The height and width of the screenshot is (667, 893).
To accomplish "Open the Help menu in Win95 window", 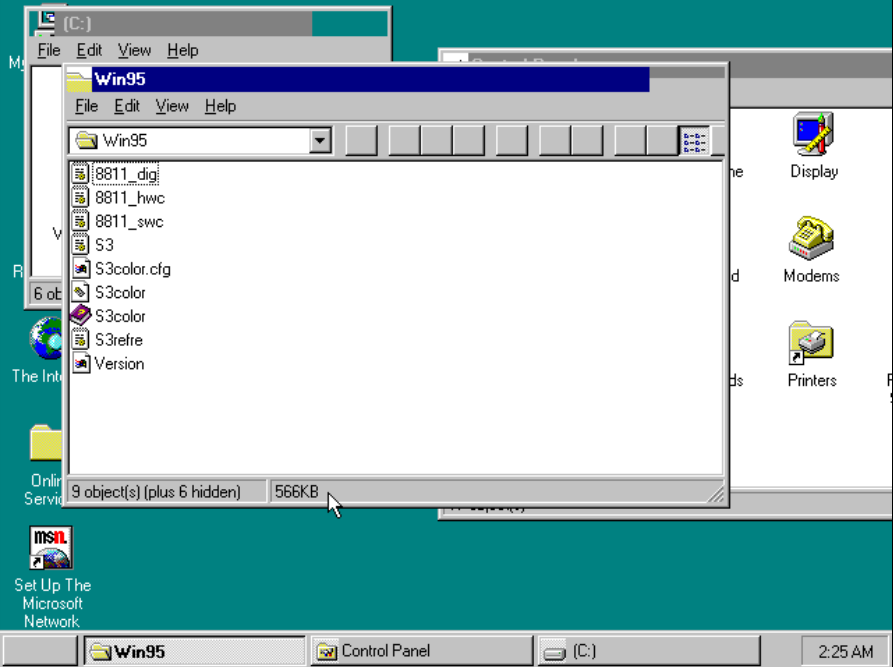I will tap(220, 106).
